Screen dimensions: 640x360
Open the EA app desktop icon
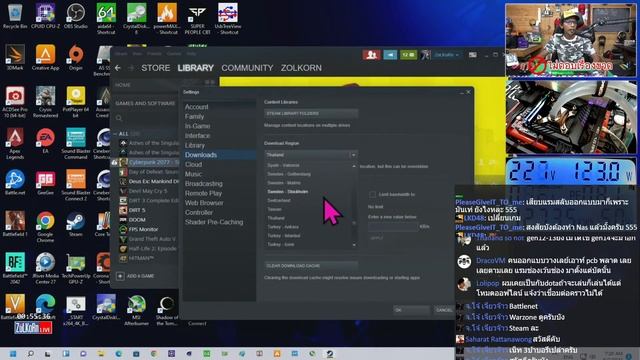(x=45, y=141)
